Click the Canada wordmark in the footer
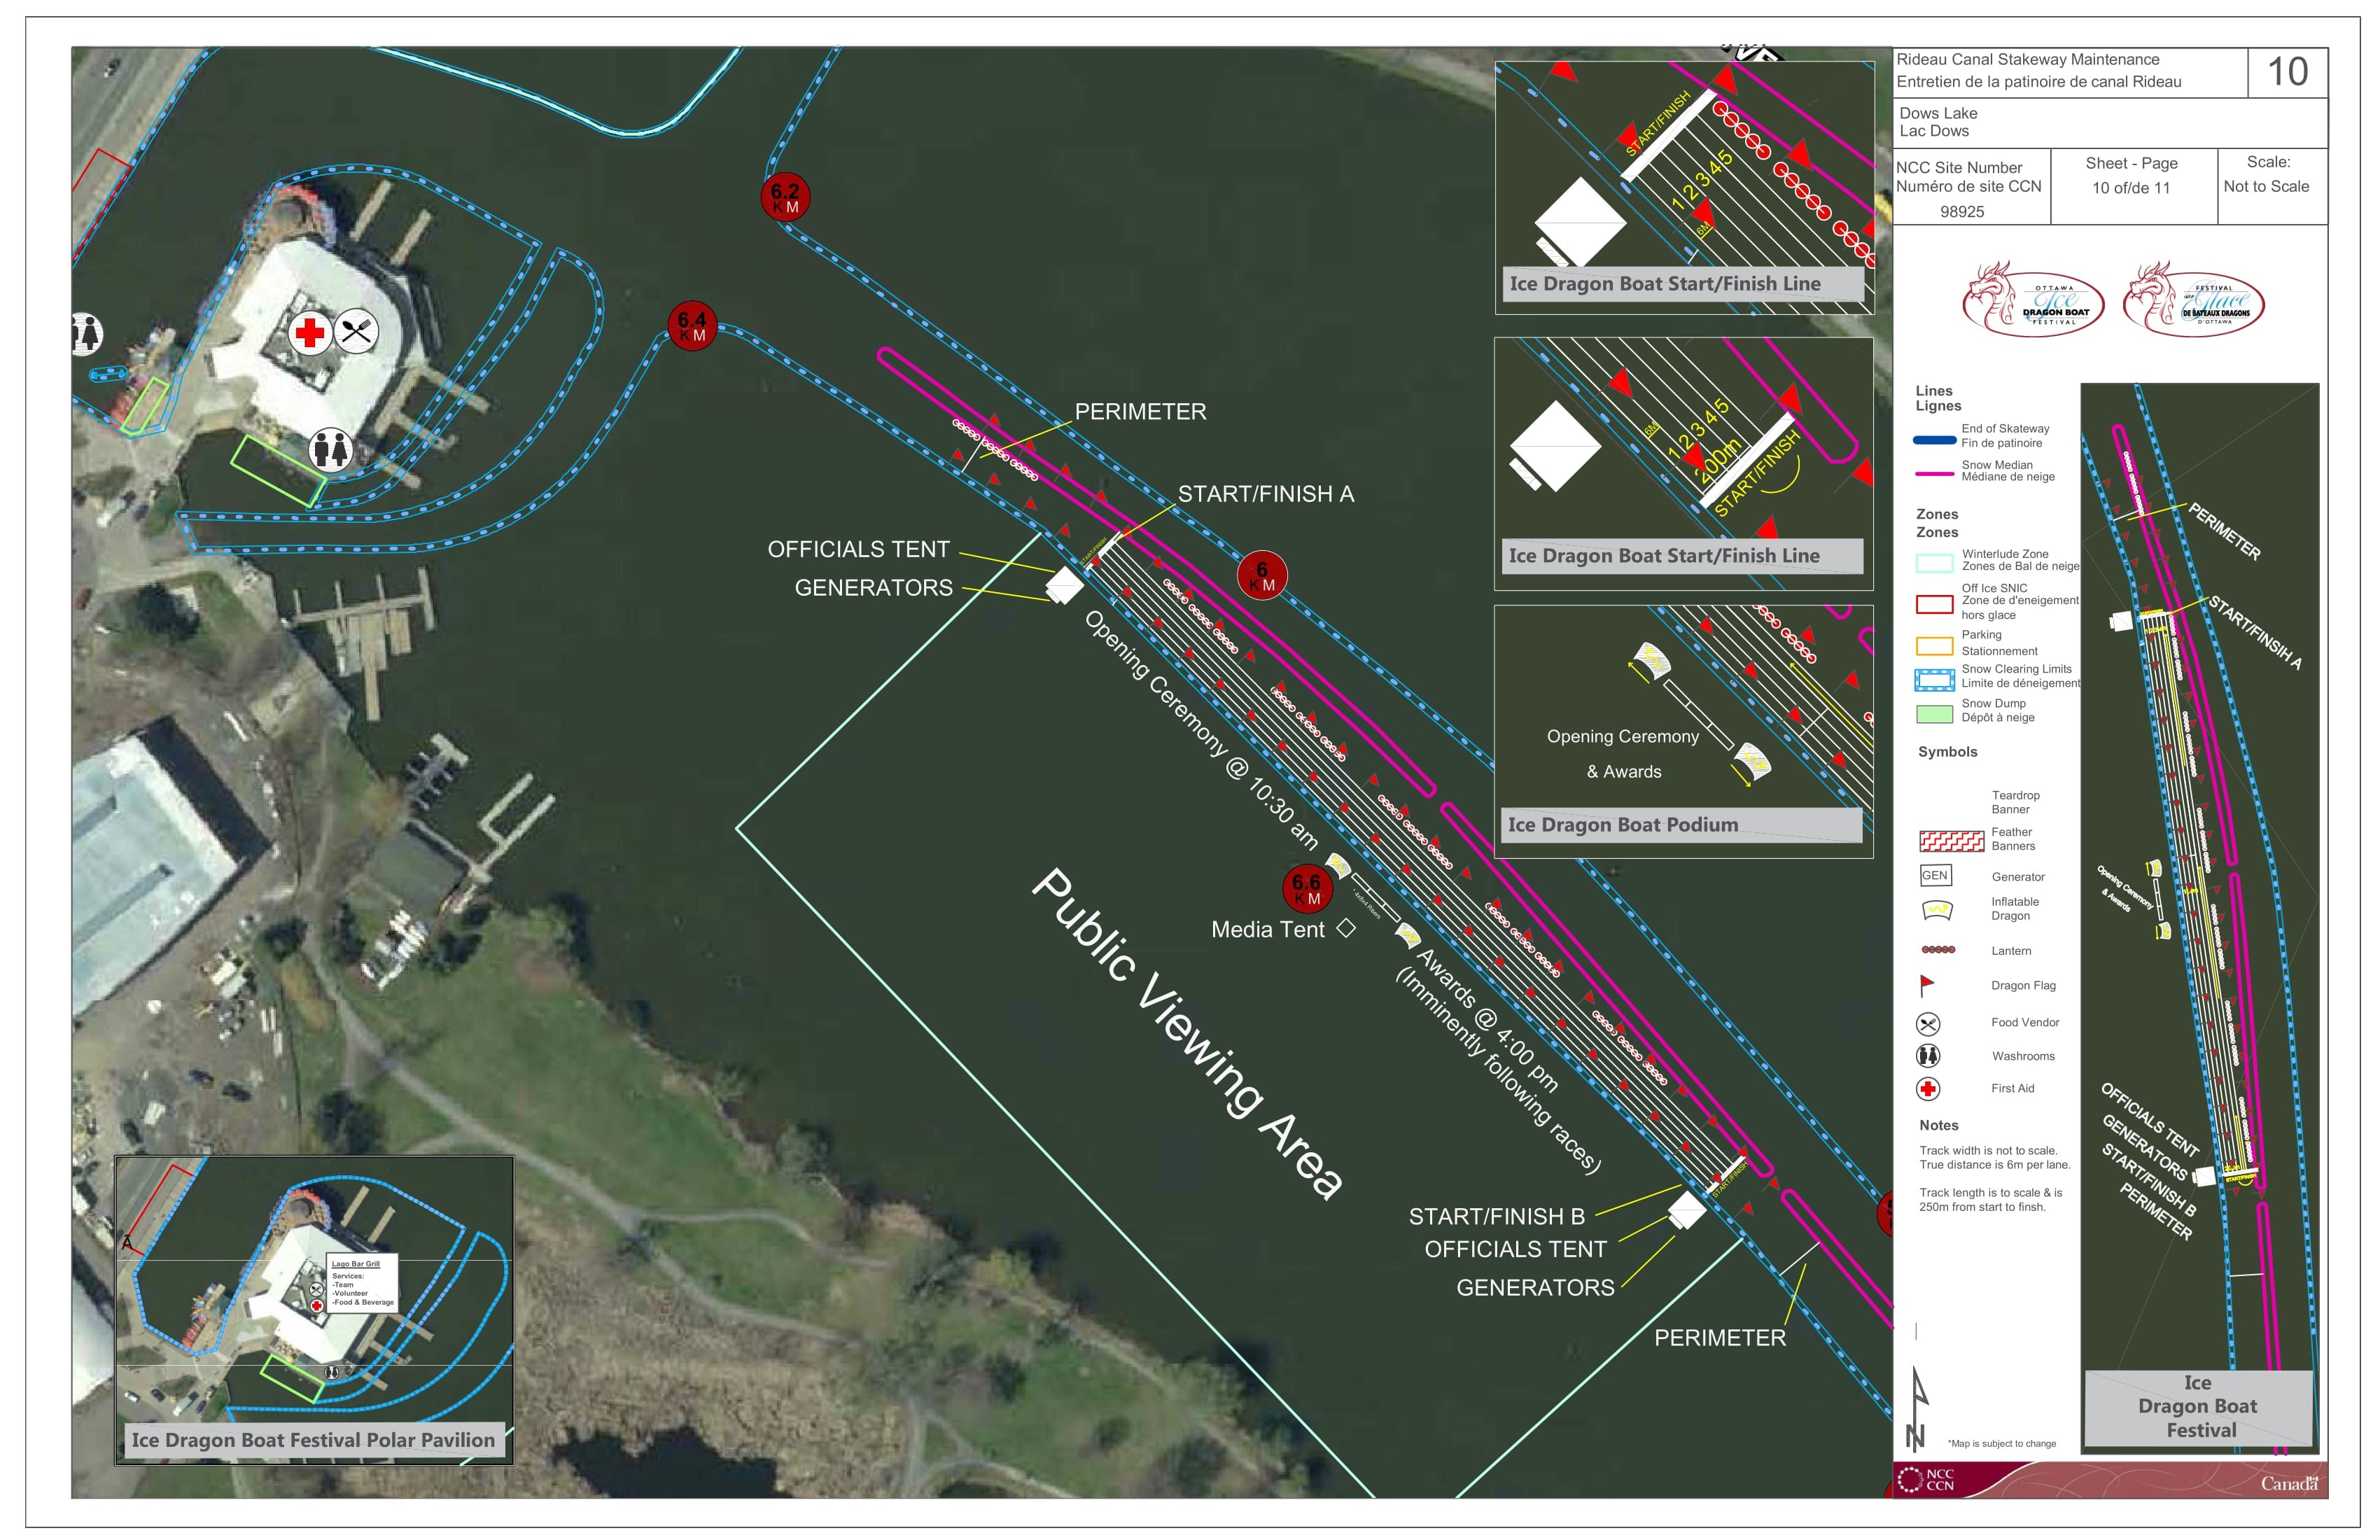Viewport: 2380px width, 1540px height. (x=2288, y=1484)
